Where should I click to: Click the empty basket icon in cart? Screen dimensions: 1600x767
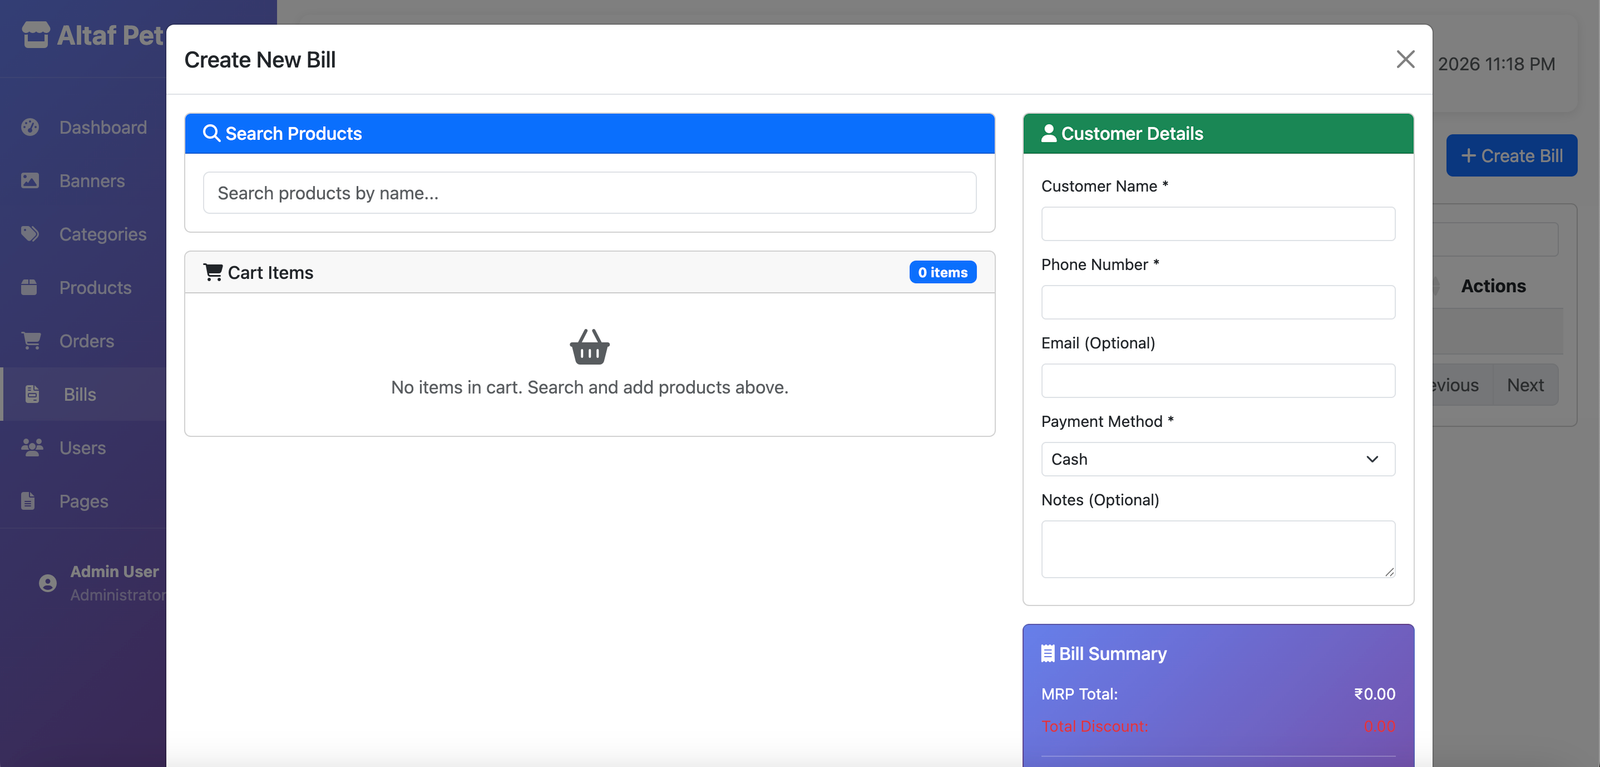[590, 347]
